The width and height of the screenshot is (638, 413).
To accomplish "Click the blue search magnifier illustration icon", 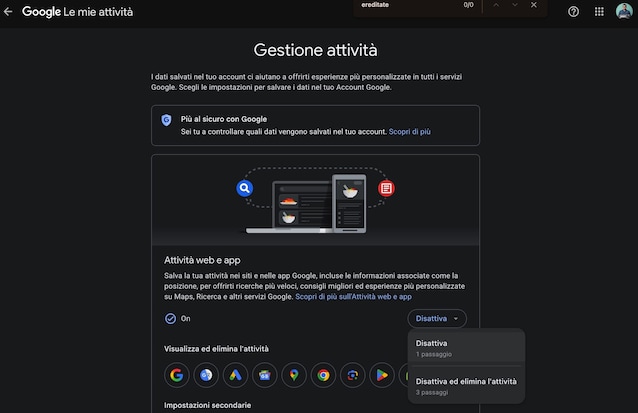I will pyautogui.click(x=245, y=188).
